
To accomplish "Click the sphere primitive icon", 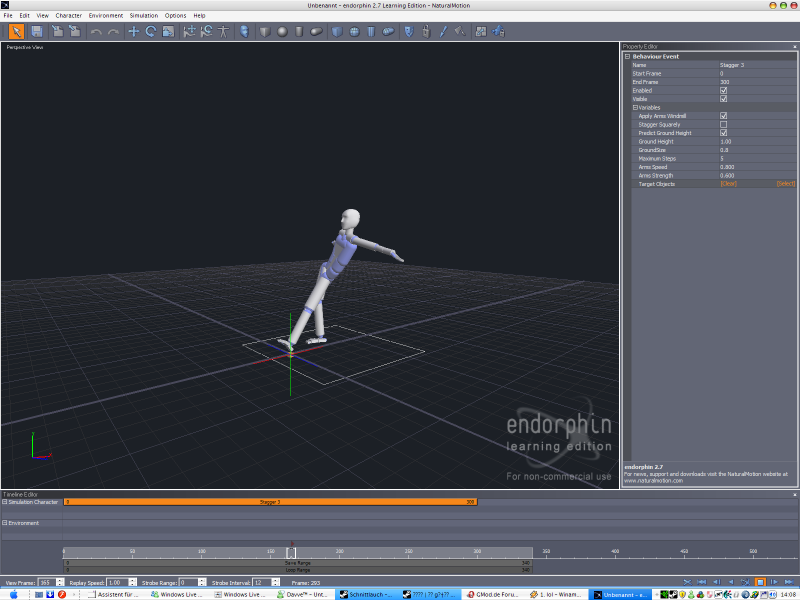I will click(282, 31).
